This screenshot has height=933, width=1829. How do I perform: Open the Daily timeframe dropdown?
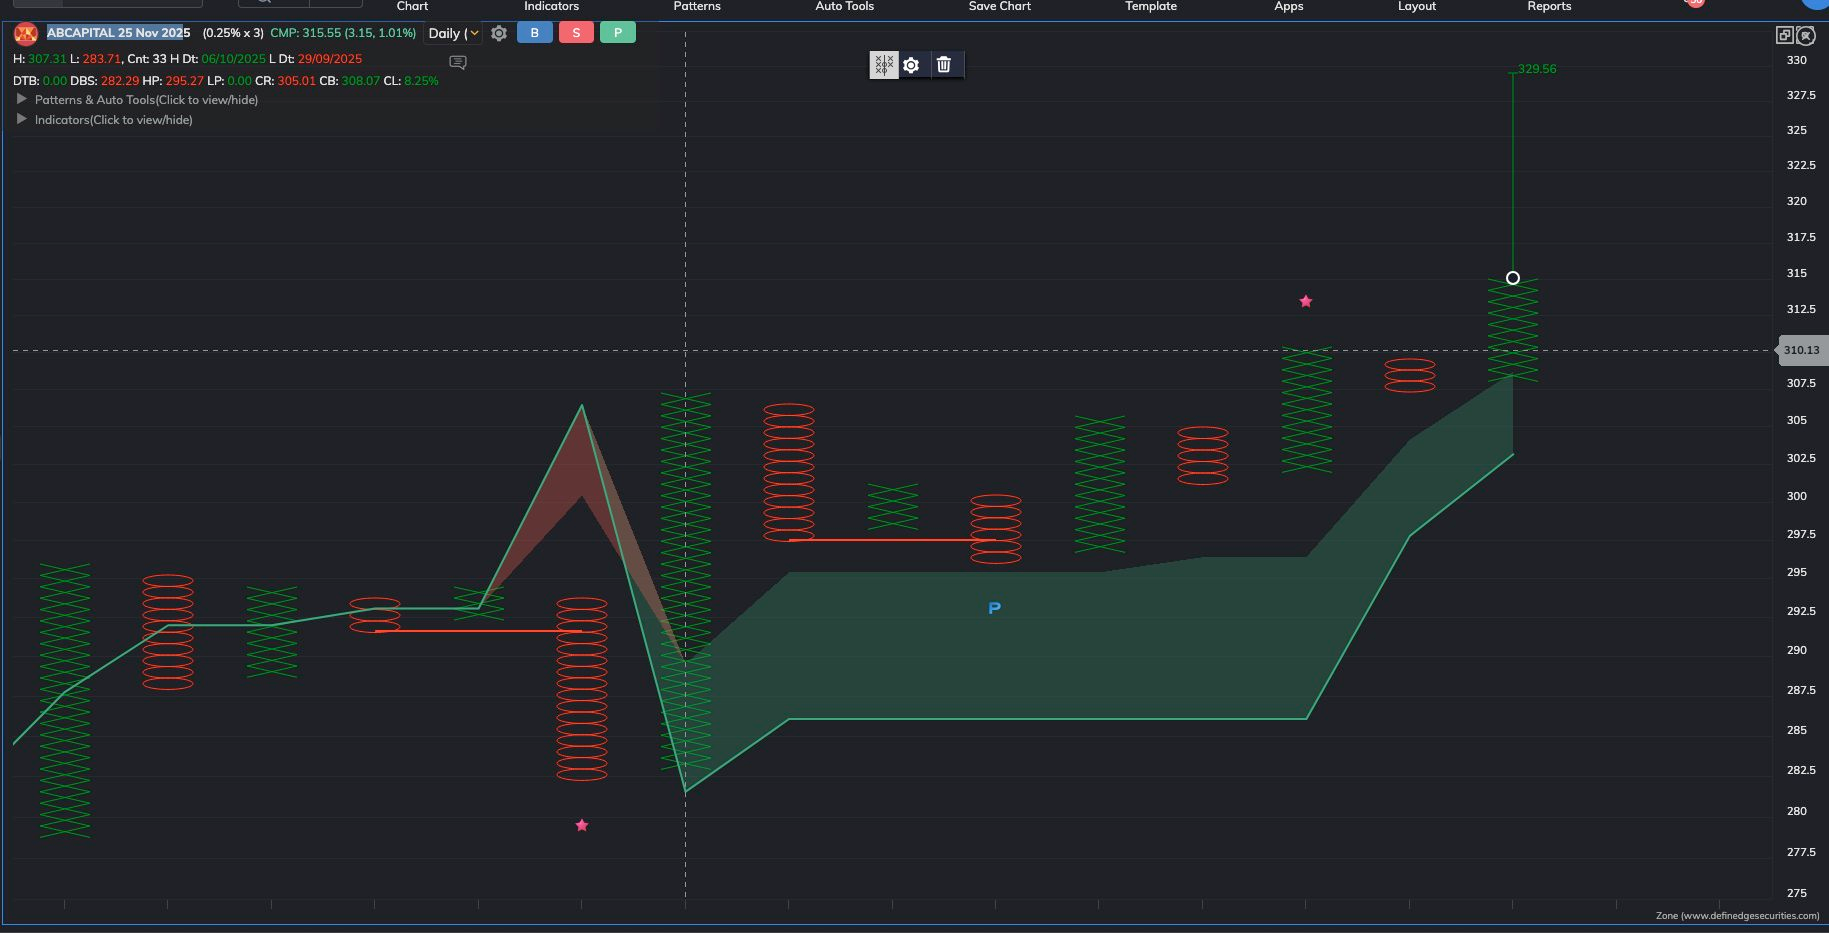453,33
